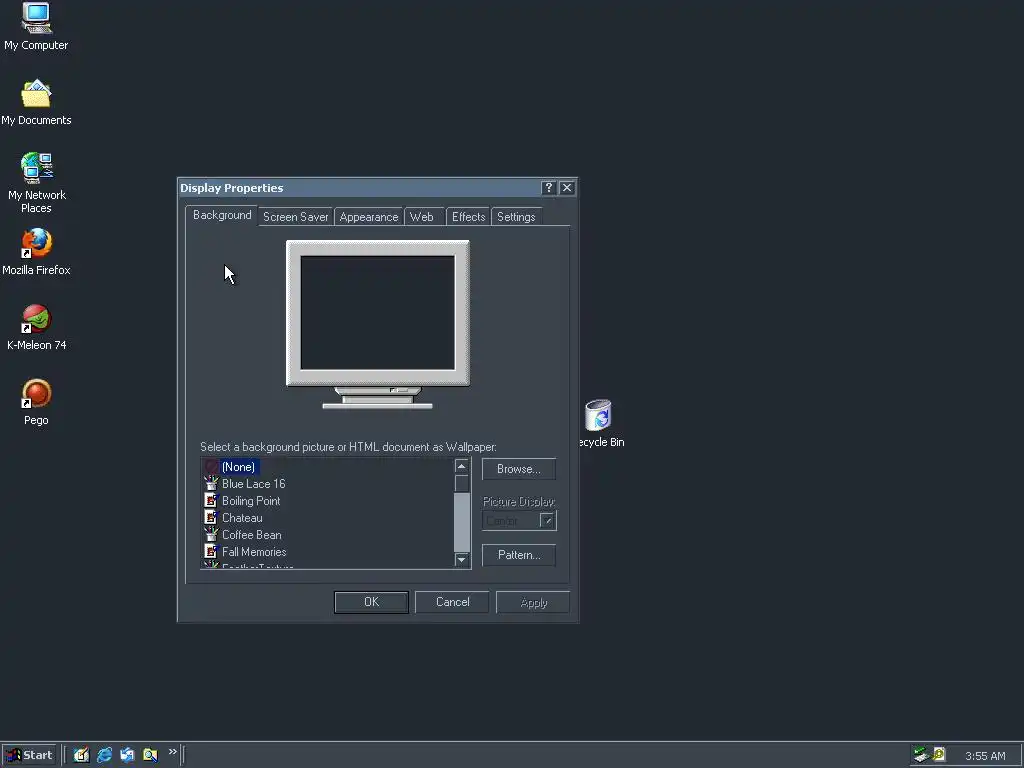Switch to the Settings tab
The image size is (1024, 768).
(516, 217)
